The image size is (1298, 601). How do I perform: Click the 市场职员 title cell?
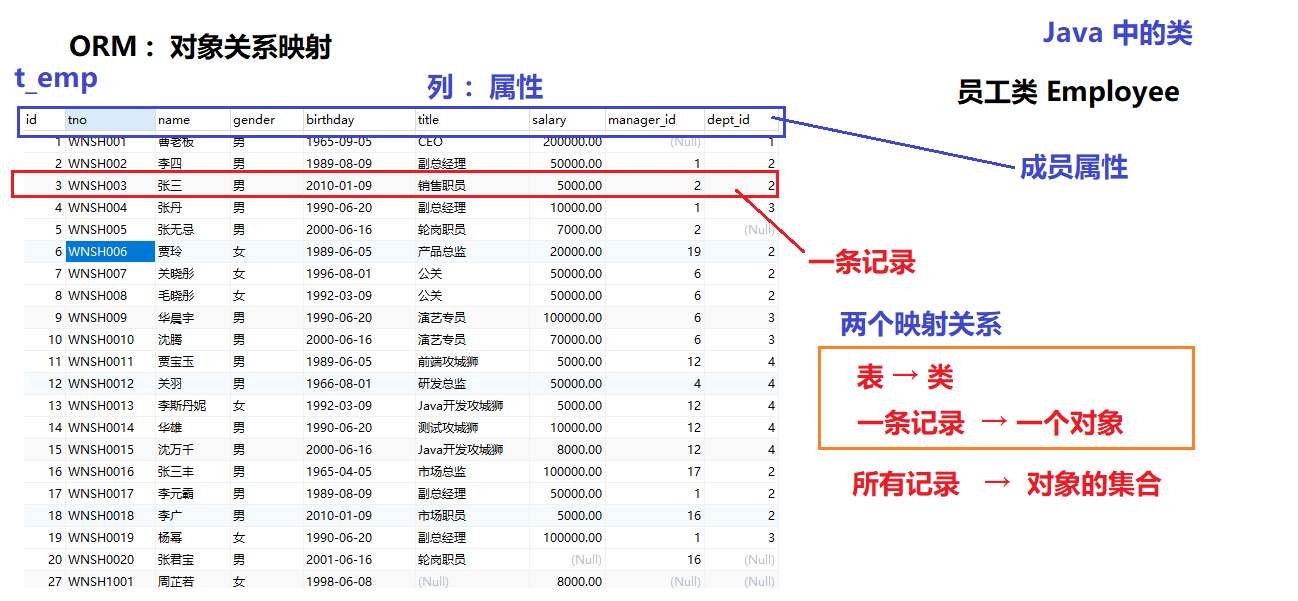[471, 515]
